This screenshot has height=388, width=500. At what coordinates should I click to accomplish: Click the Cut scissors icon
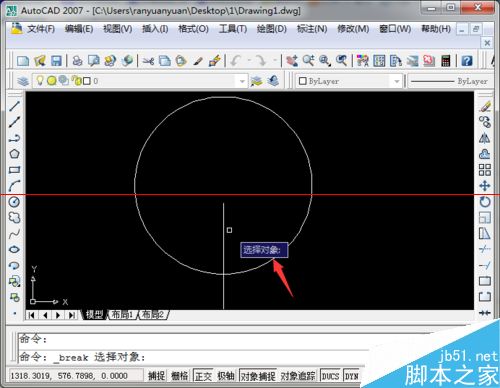[x=148, y=61]
